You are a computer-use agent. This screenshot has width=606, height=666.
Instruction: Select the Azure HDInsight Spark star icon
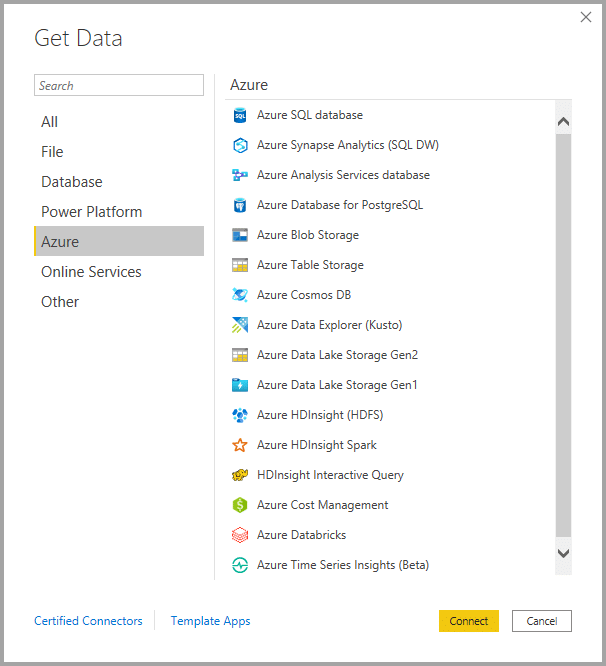pyautogui.click(x=240, y=446)
